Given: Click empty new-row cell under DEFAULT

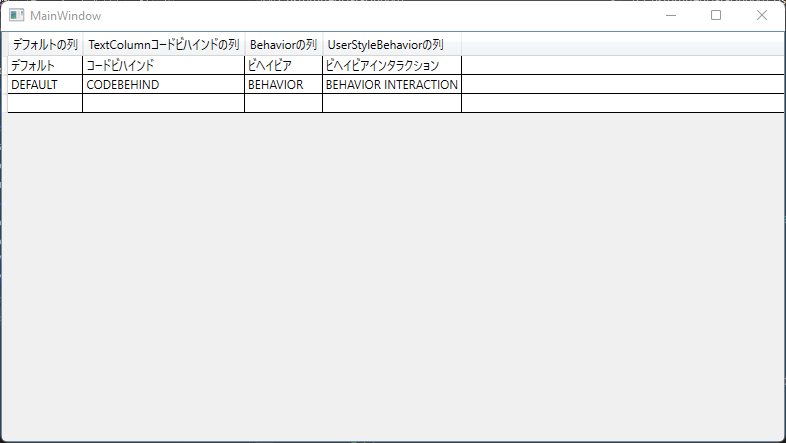Looking at the screenshot, I should [45, 103].
